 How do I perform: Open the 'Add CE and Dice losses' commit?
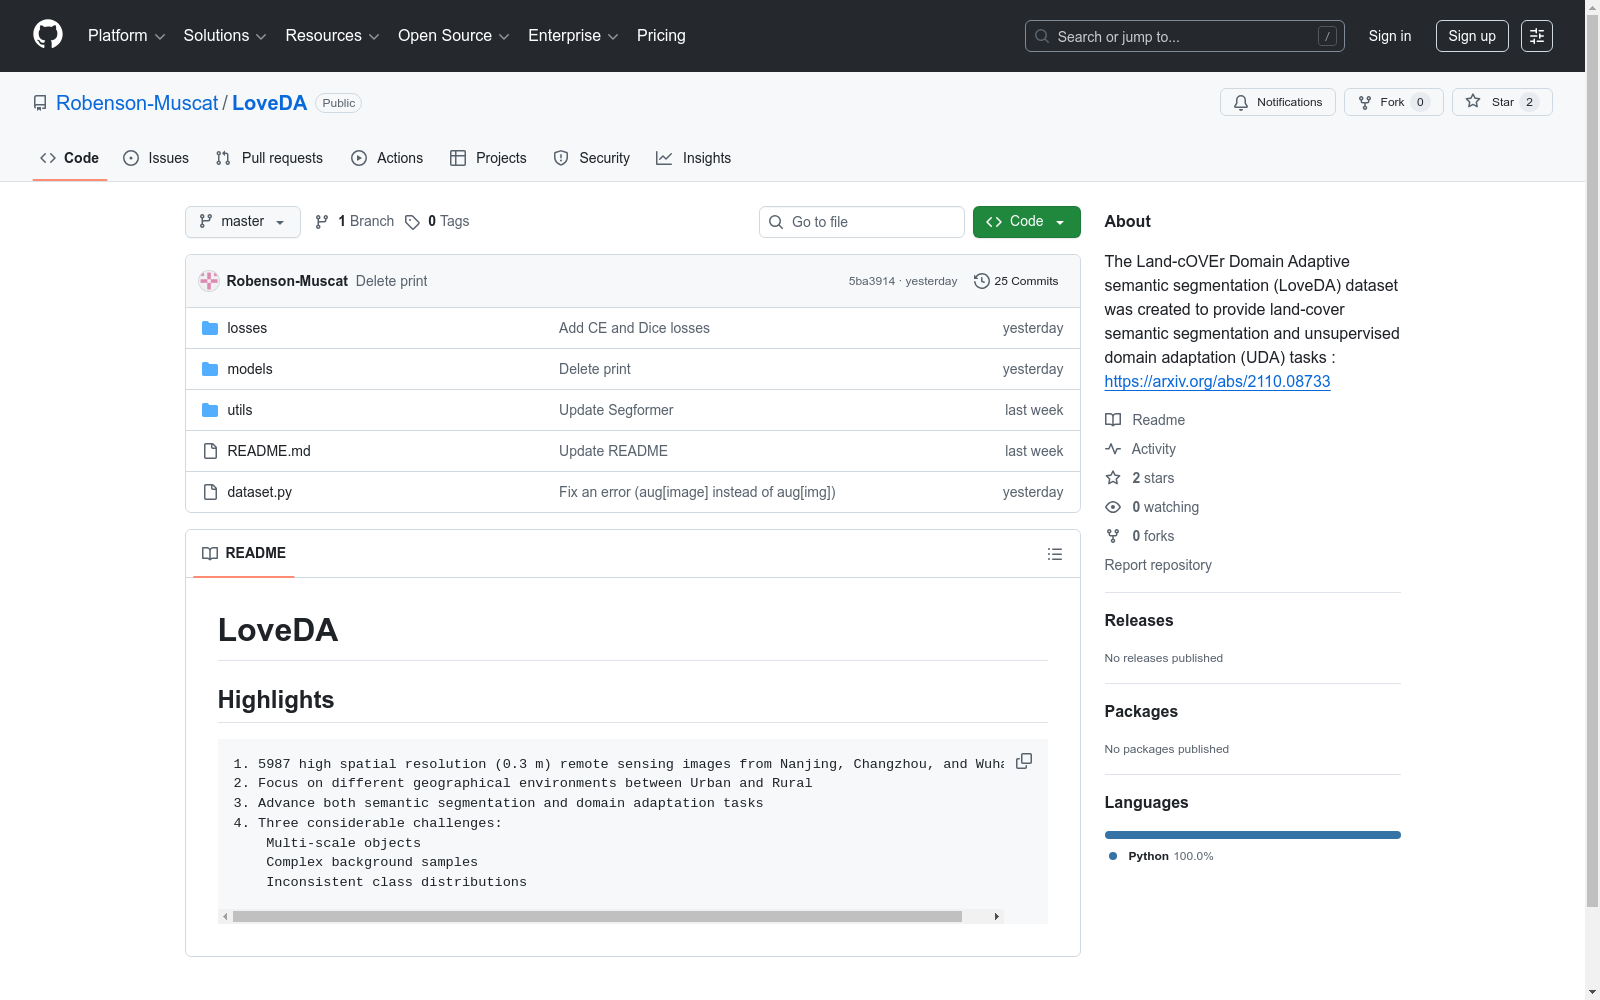tap(634, 328)
